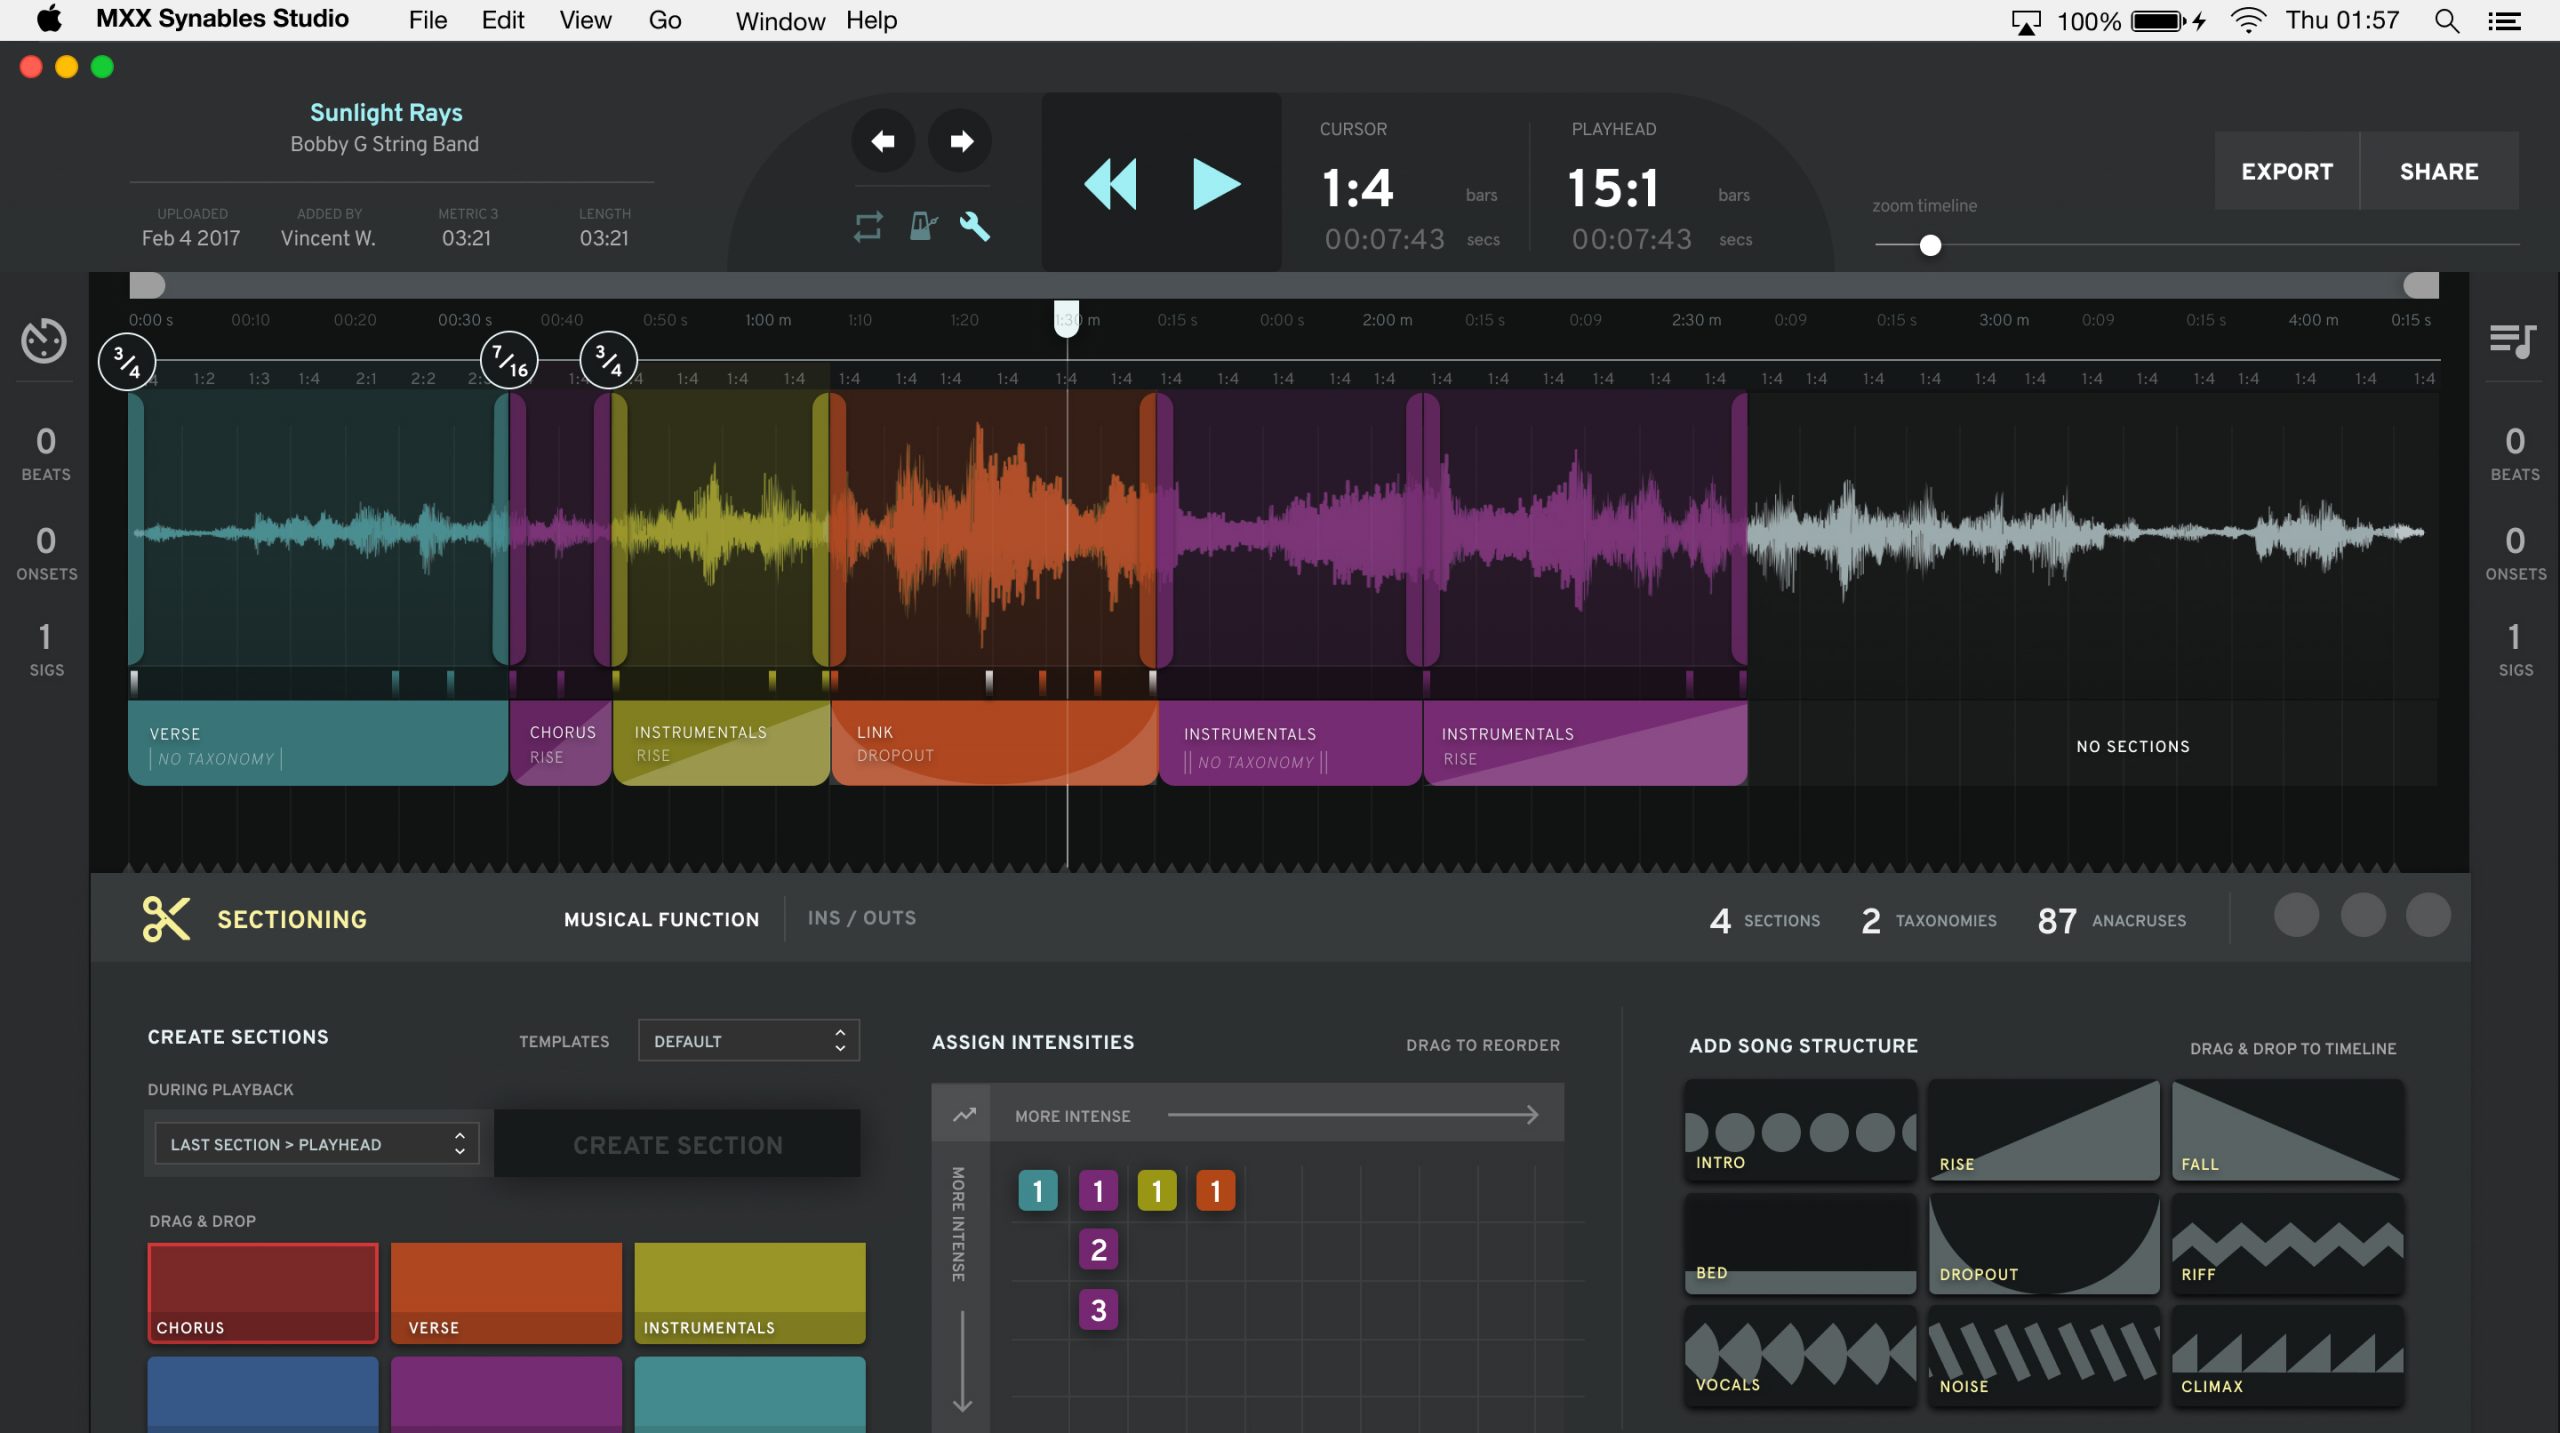
Task: Click the purple intensity 3 tile
Action: 1098,1310
